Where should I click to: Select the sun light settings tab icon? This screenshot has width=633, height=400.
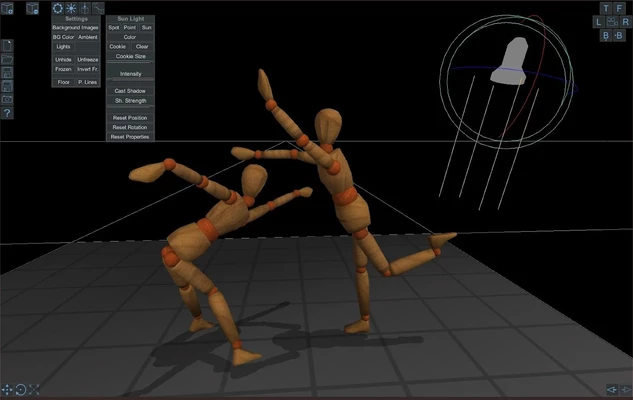click(x=71, y=8)
